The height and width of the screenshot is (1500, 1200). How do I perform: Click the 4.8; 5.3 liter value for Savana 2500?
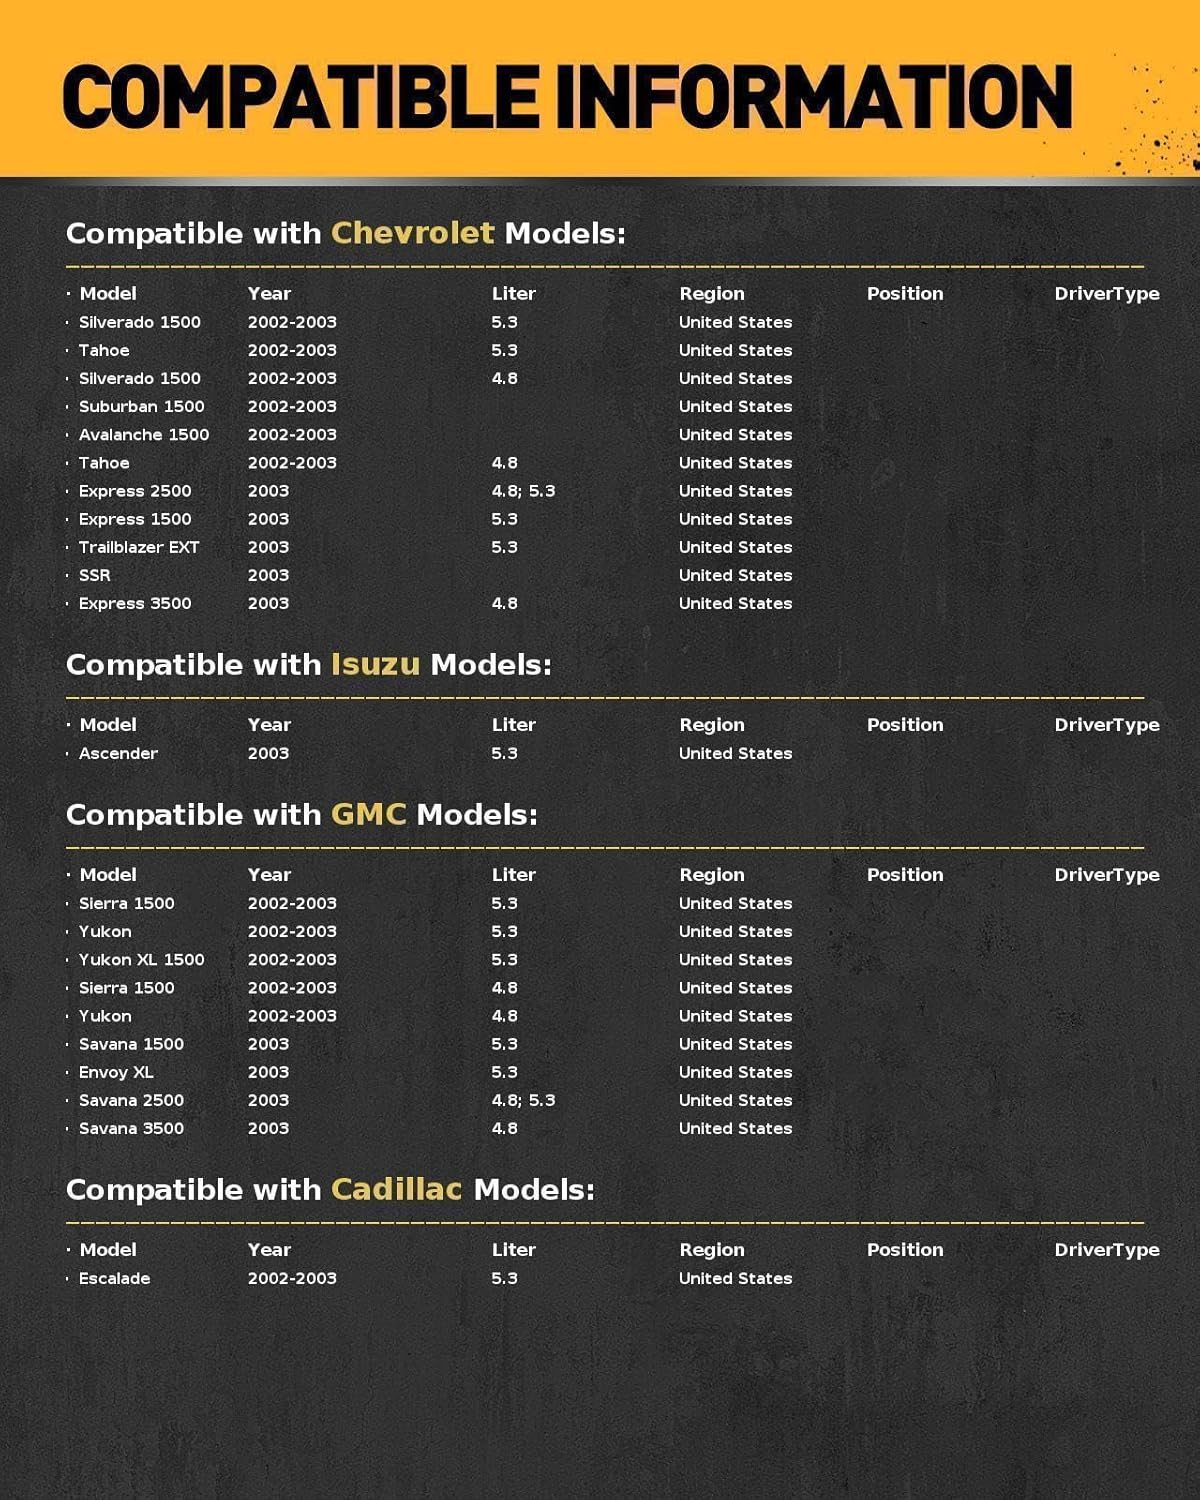pyautogui.click(x=523, y=1099)
